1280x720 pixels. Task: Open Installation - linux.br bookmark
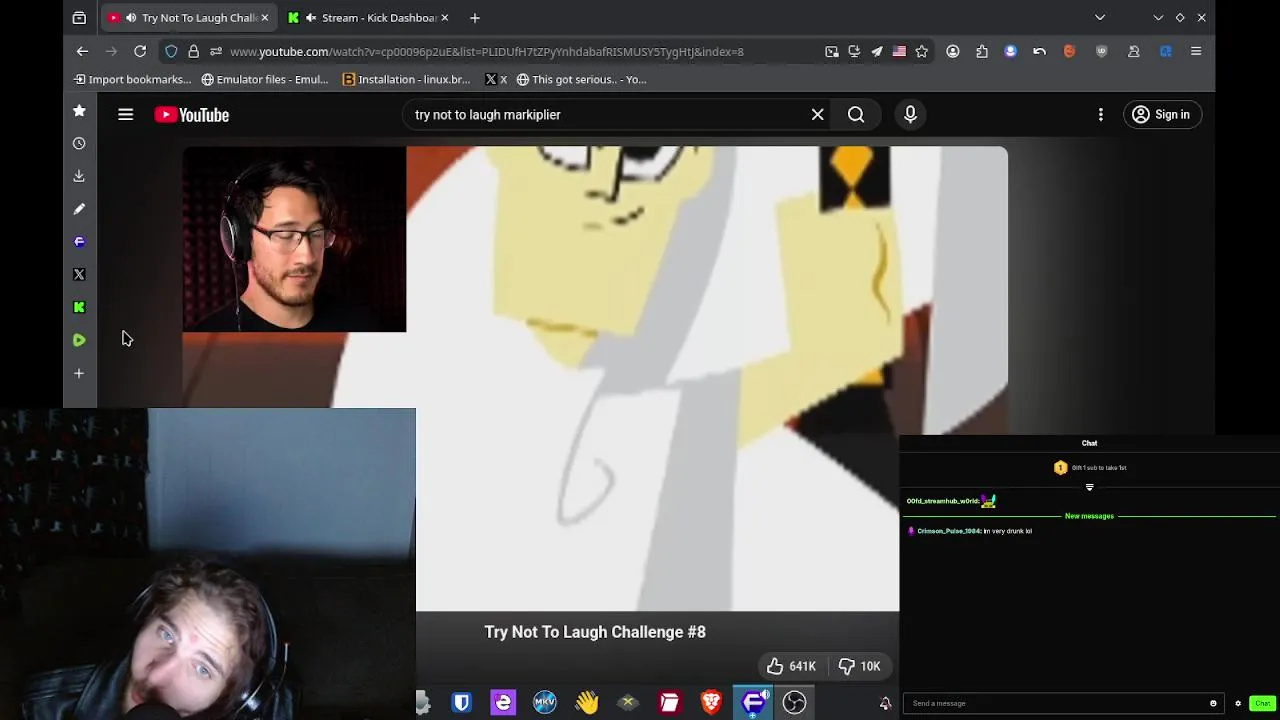(406, 79)
